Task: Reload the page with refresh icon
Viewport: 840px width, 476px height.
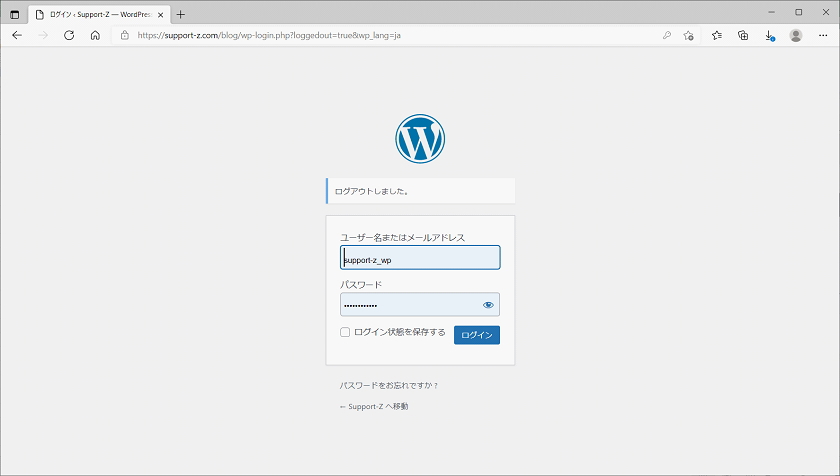Action: (x=69, y=35)
